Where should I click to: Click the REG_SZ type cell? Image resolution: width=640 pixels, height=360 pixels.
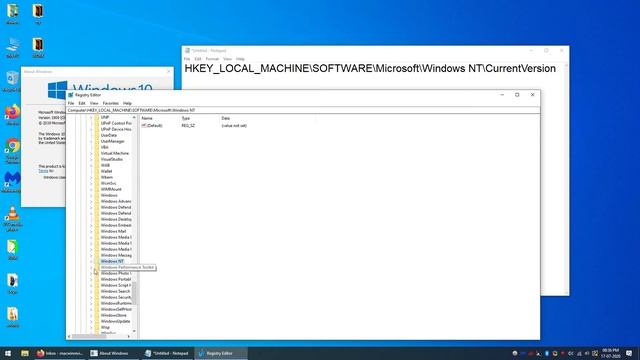coord(188,126)
